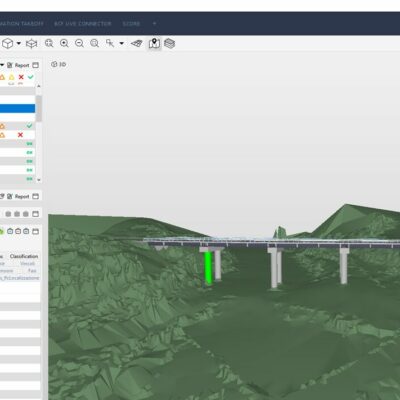Open the 3D cube view tool

pos(7,43)
